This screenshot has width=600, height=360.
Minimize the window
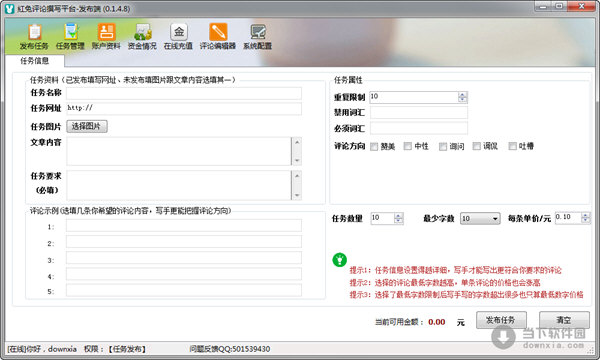click(543, 6)
